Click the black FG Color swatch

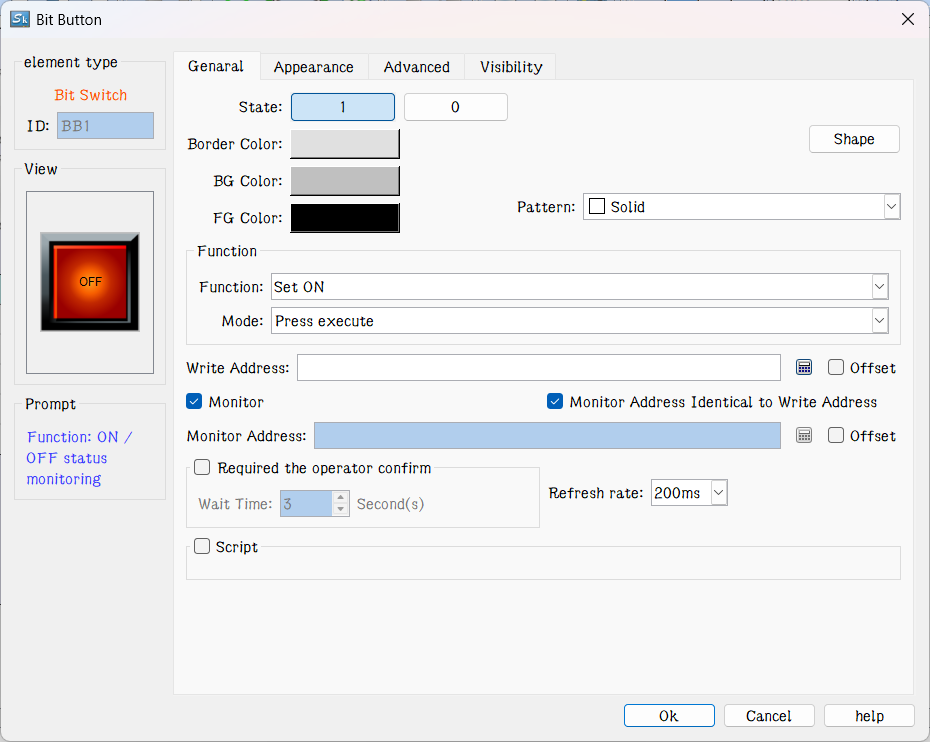(x=344, y=218)
